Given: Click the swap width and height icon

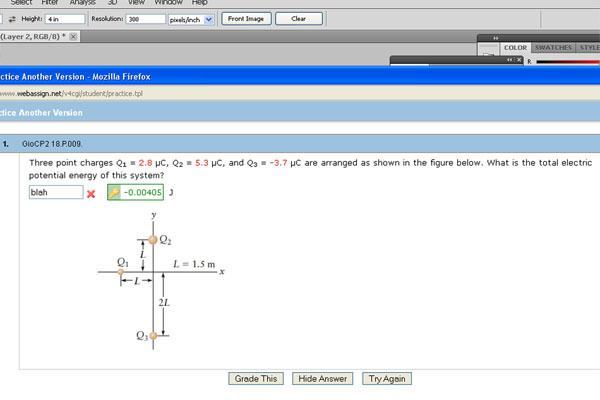Looking at the screenshot, I should pyautogui.click(x=12, y=19).
